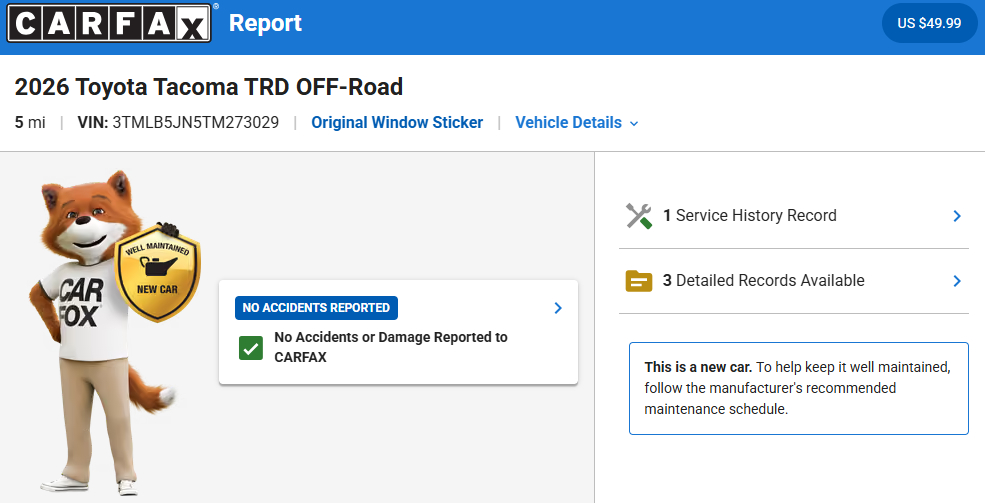985x503 pixels.
Task: Click the wrench and screwdriver service icon
Action: pyautogui.click(x=639, y=216)
